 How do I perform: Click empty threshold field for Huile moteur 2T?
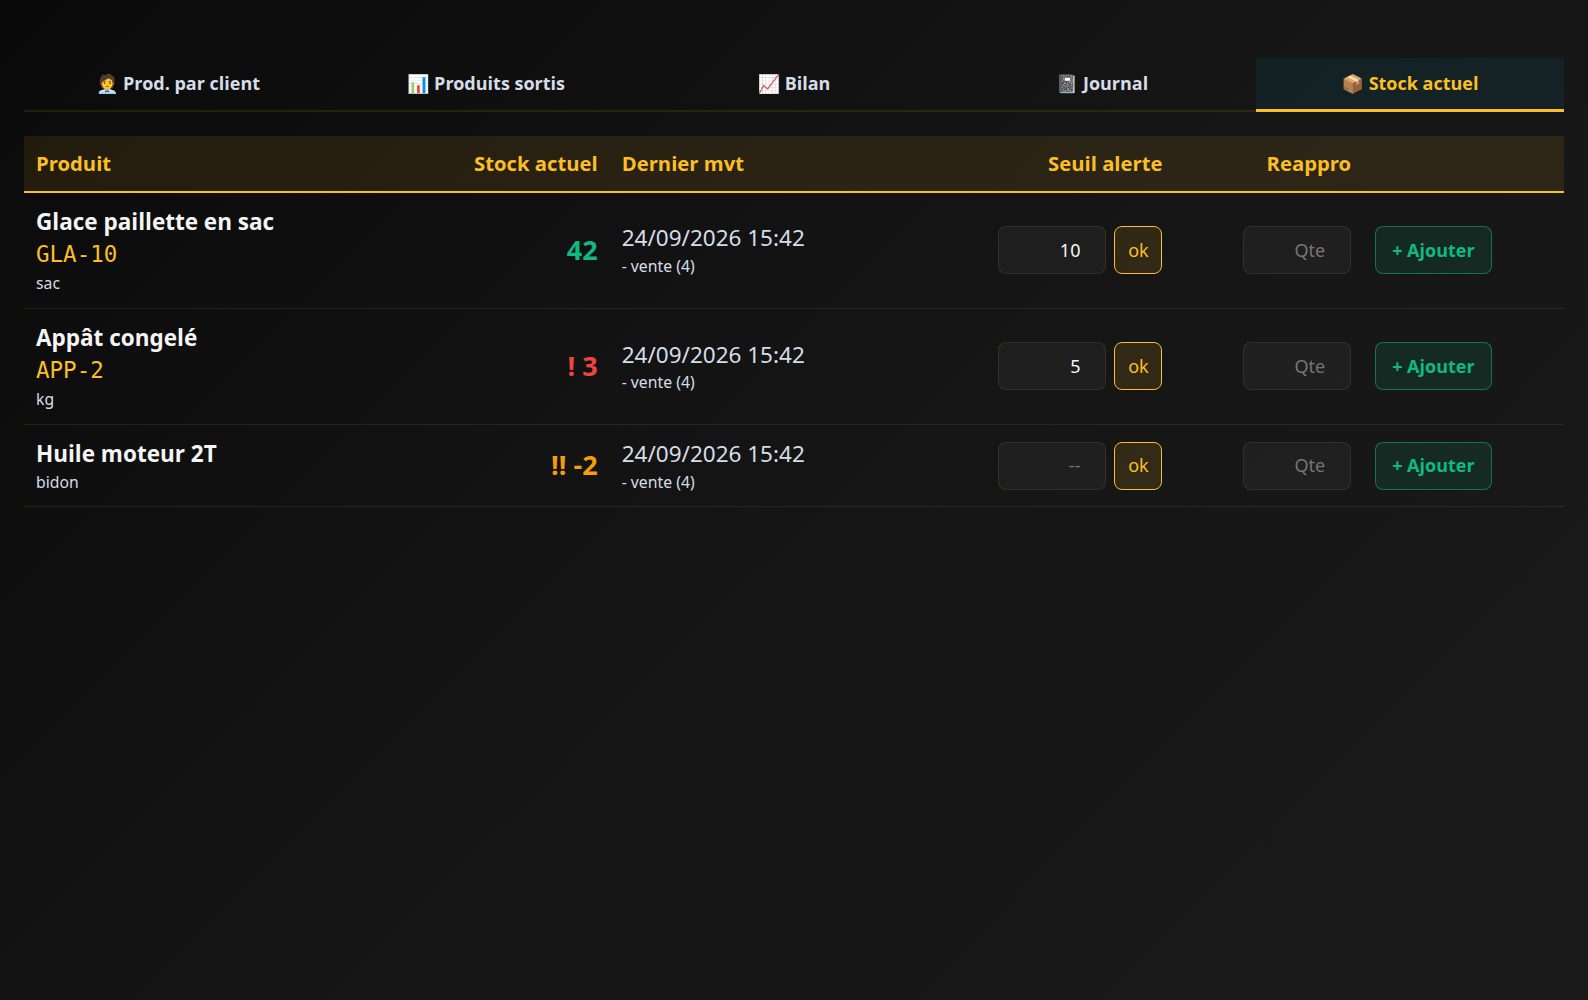click(1052, 466)
